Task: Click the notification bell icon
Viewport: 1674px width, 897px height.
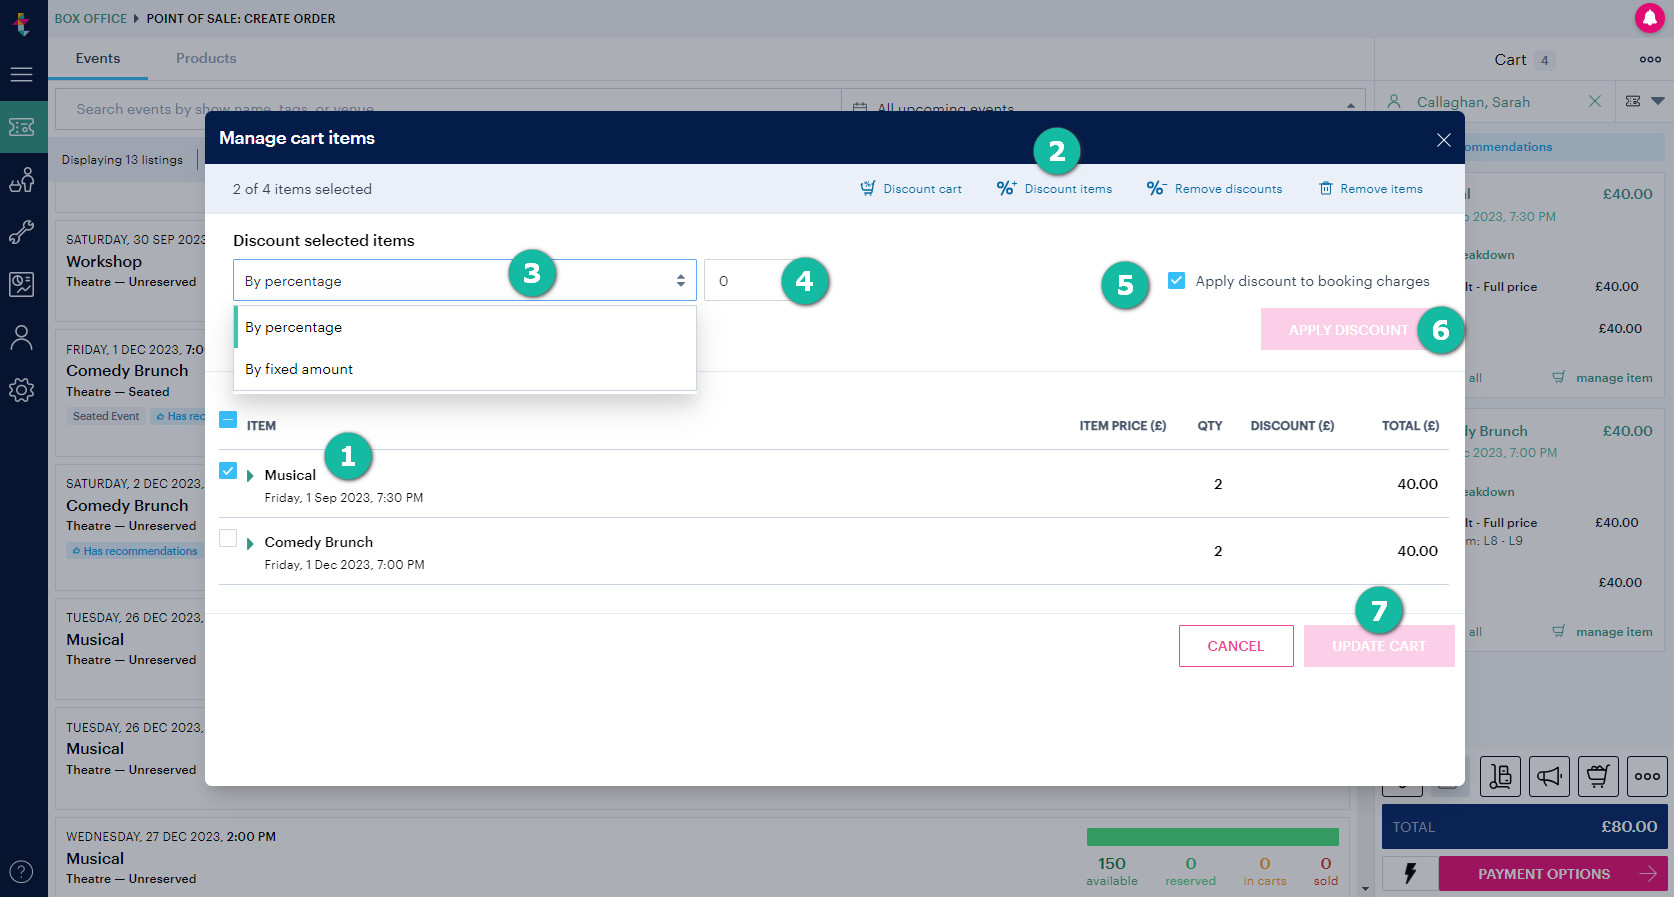Action: click(1649, 18)
